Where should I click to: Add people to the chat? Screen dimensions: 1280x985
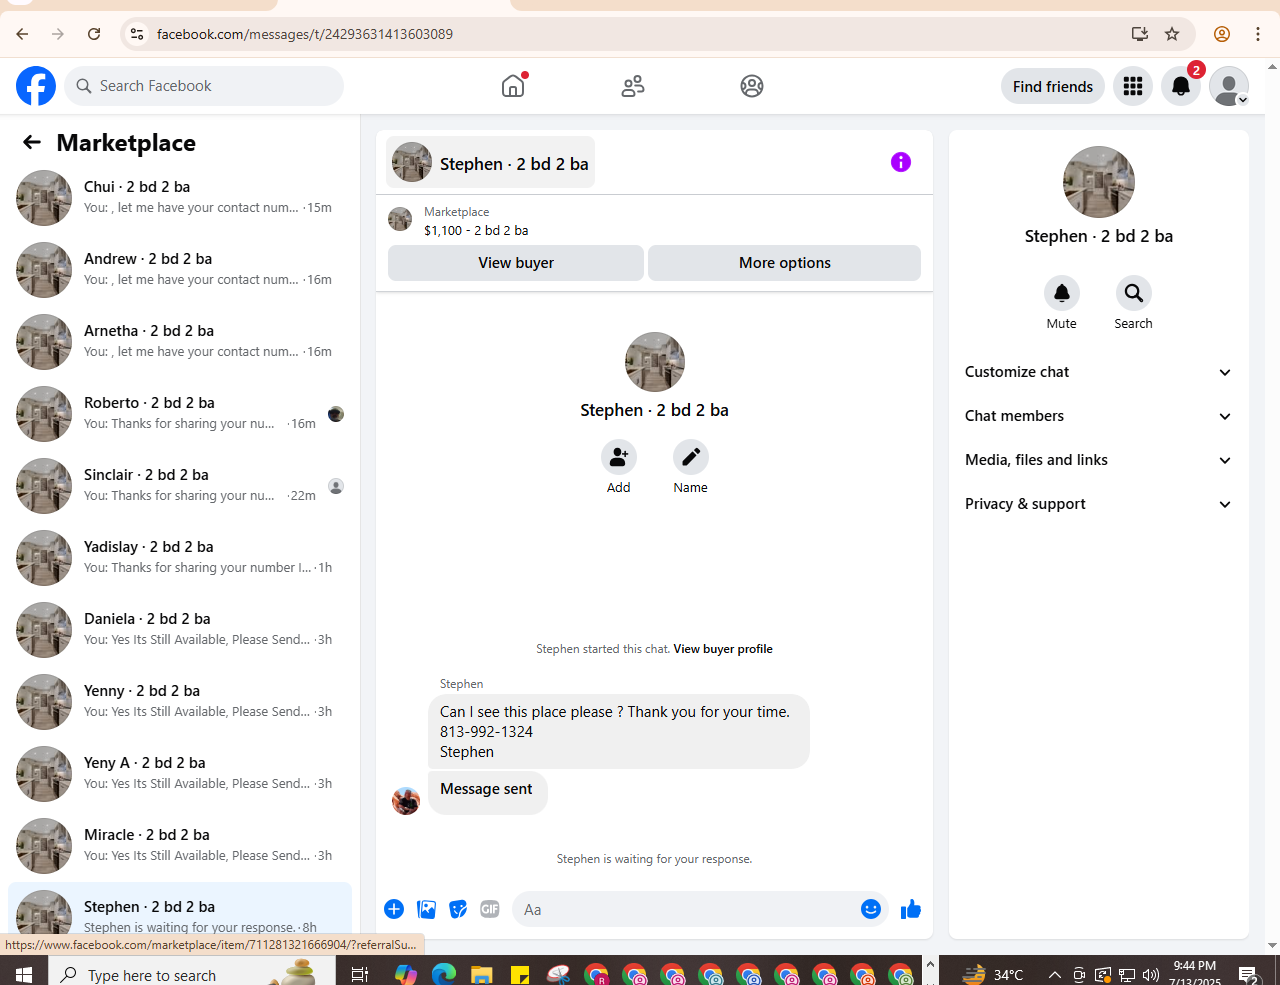coord(619,457)
